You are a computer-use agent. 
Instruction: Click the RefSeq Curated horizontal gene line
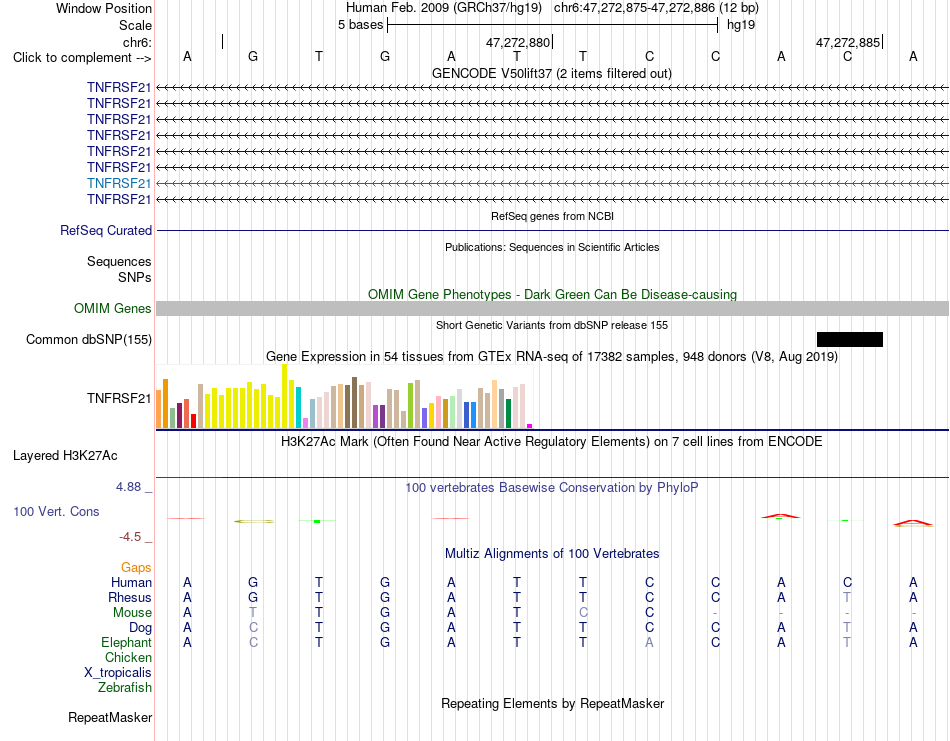click(x=552, y=230)
